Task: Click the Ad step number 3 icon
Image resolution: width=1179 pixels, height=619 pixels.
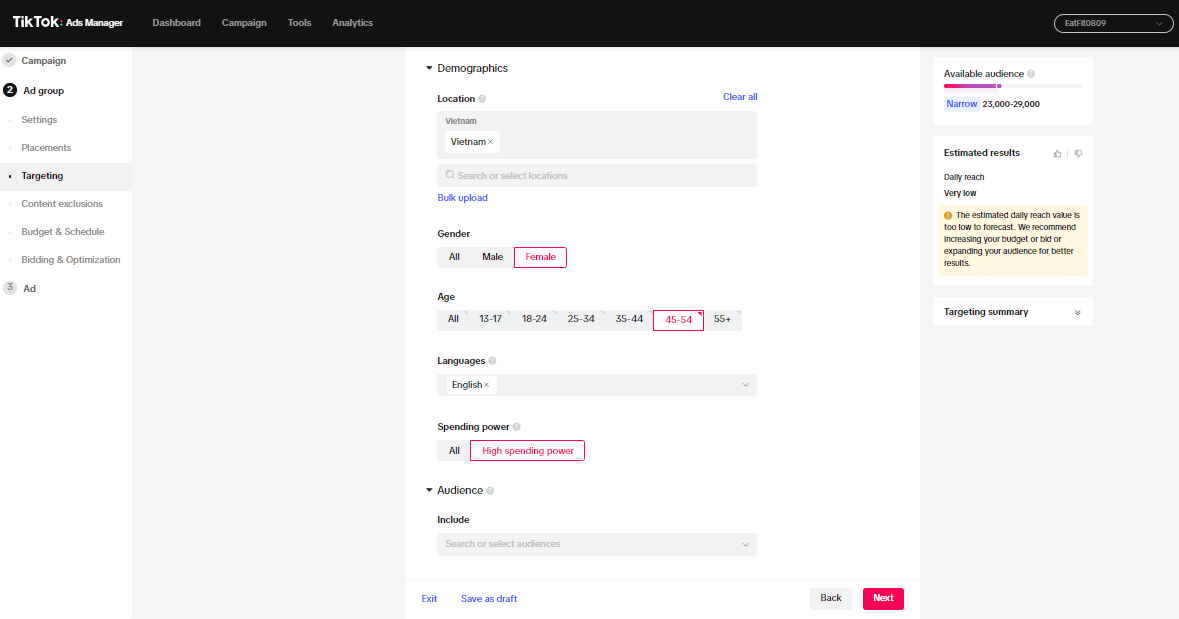Action: (x=10, y=288)
